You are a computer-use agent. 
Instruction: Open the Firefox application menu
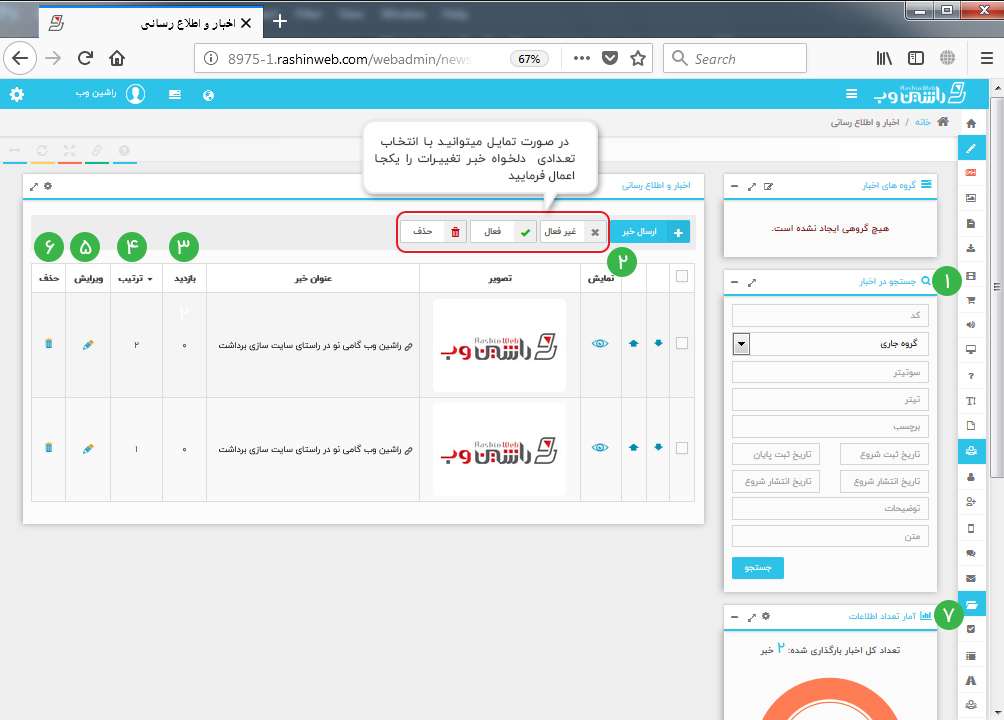pos(987,58)
